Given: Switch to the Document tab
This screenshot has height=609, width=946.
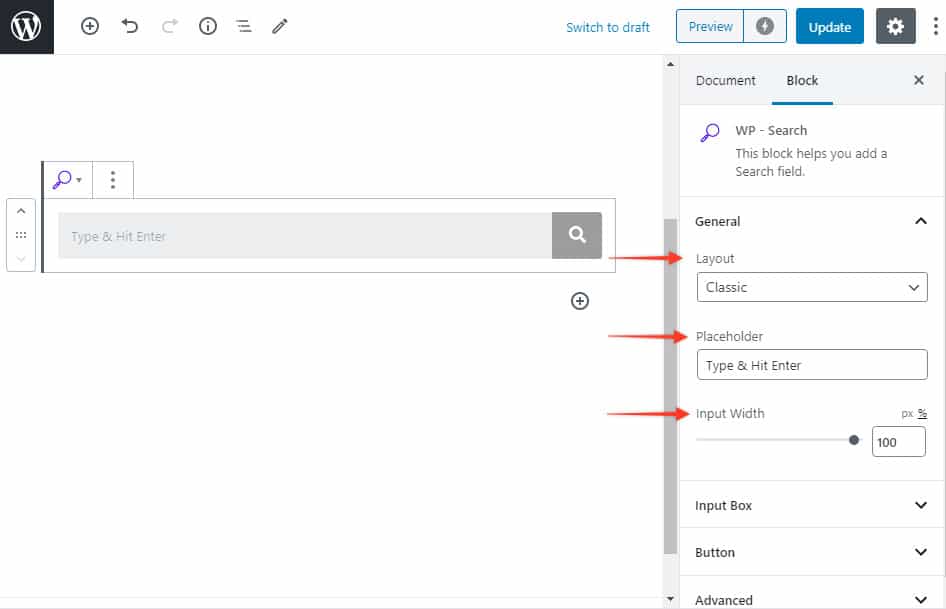Looking at the screenshot, I should tap(725, 80).
